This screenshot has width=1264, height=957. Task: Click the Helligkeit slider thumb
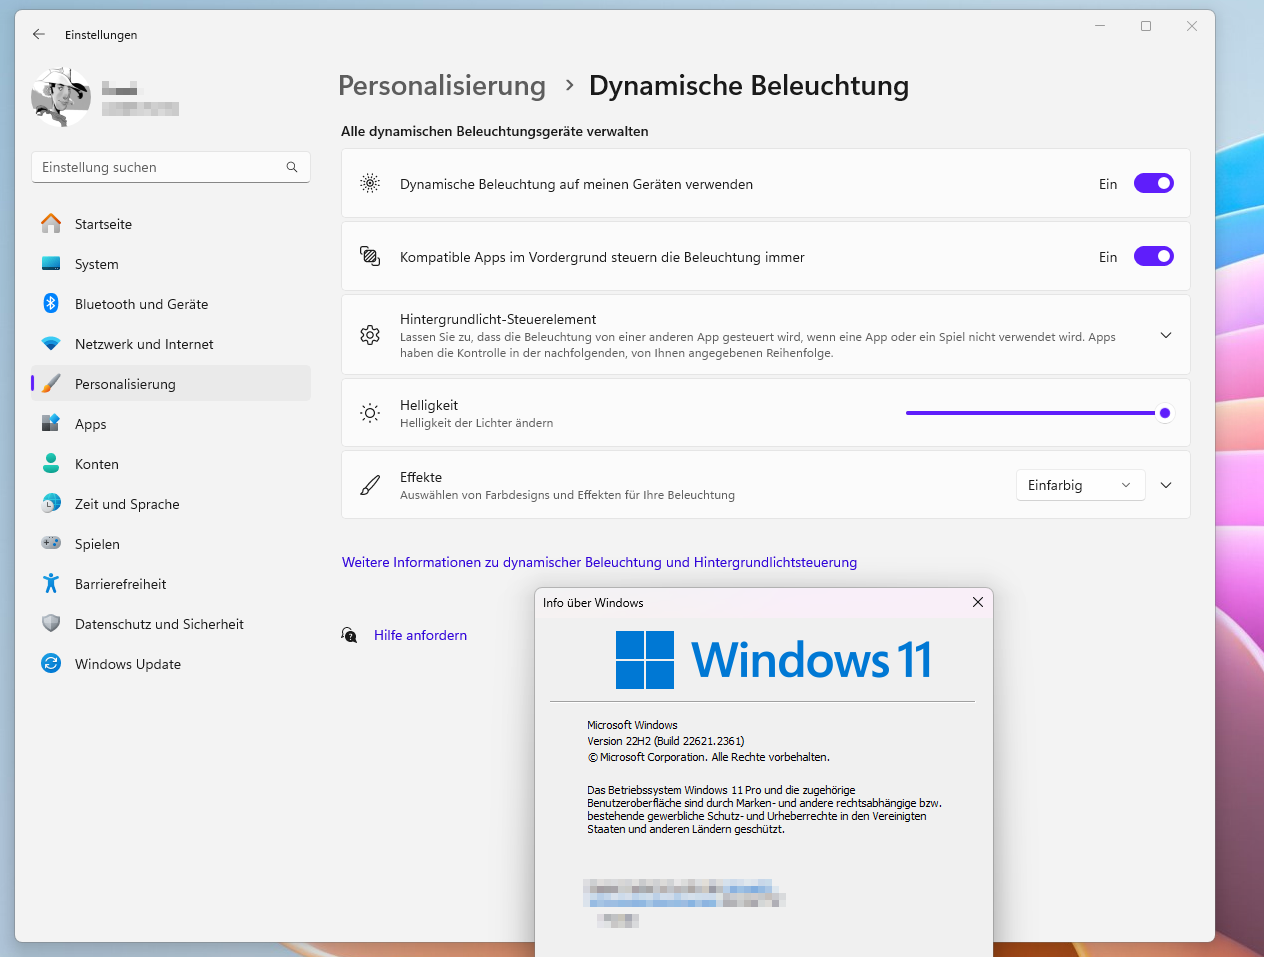point(1165,413)
